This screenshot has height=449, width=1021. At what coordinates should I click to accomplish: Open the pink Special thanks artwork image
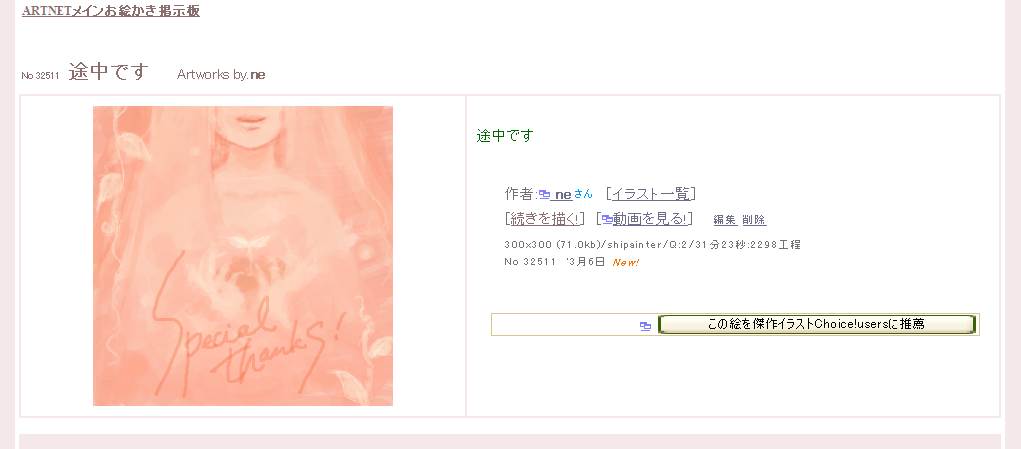(243, 256)
